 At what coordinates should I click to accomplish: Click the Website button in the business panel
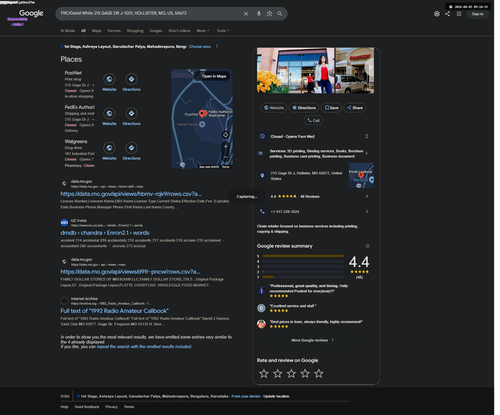pos(274,108)
